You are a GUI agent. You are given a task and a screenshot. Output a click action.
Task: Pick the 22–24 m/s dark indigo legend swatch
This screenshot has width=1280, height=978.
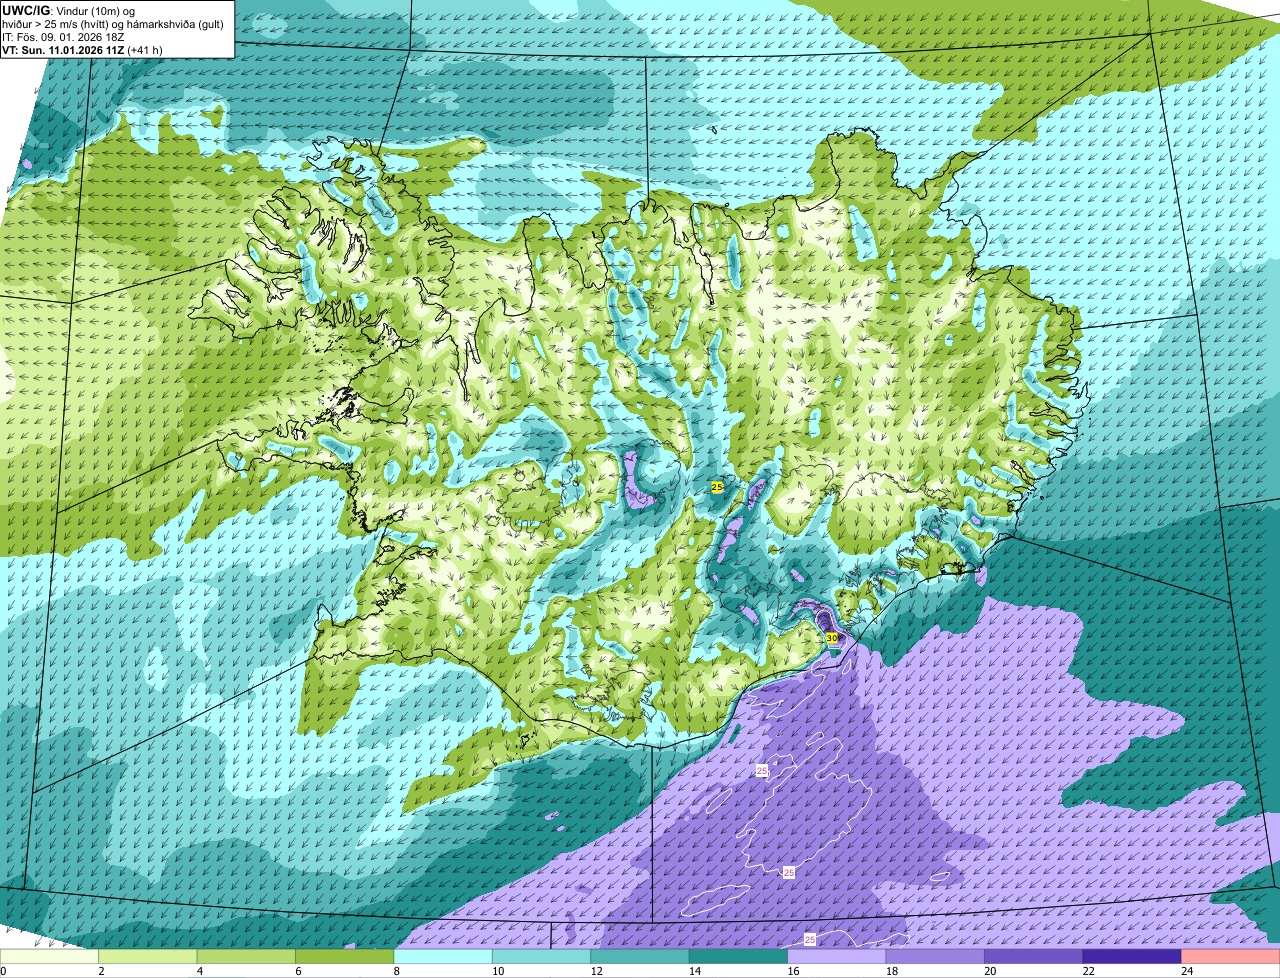(1133, 957)
